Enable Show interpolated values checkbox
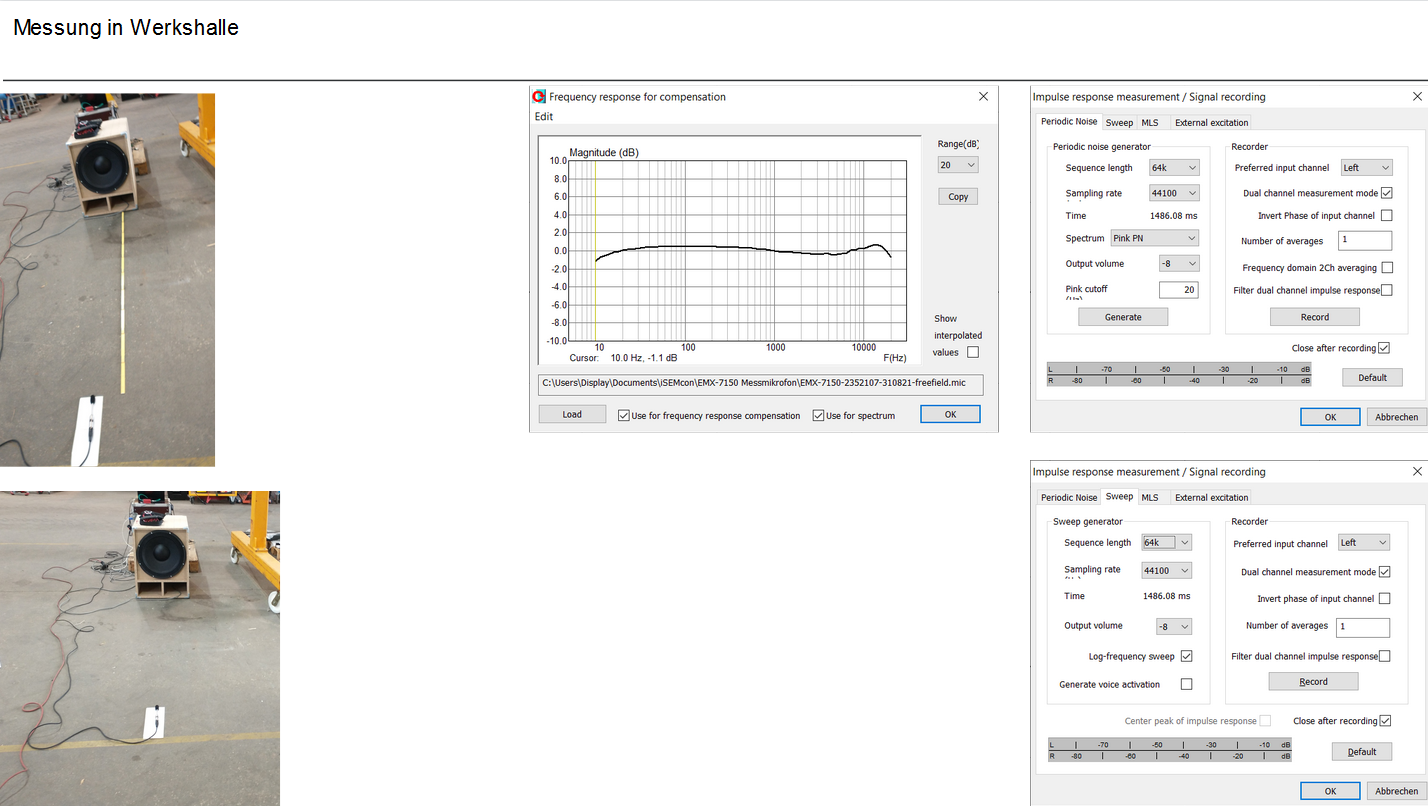1428x806 pixels. pyautogui.click(x=973, y=352)
